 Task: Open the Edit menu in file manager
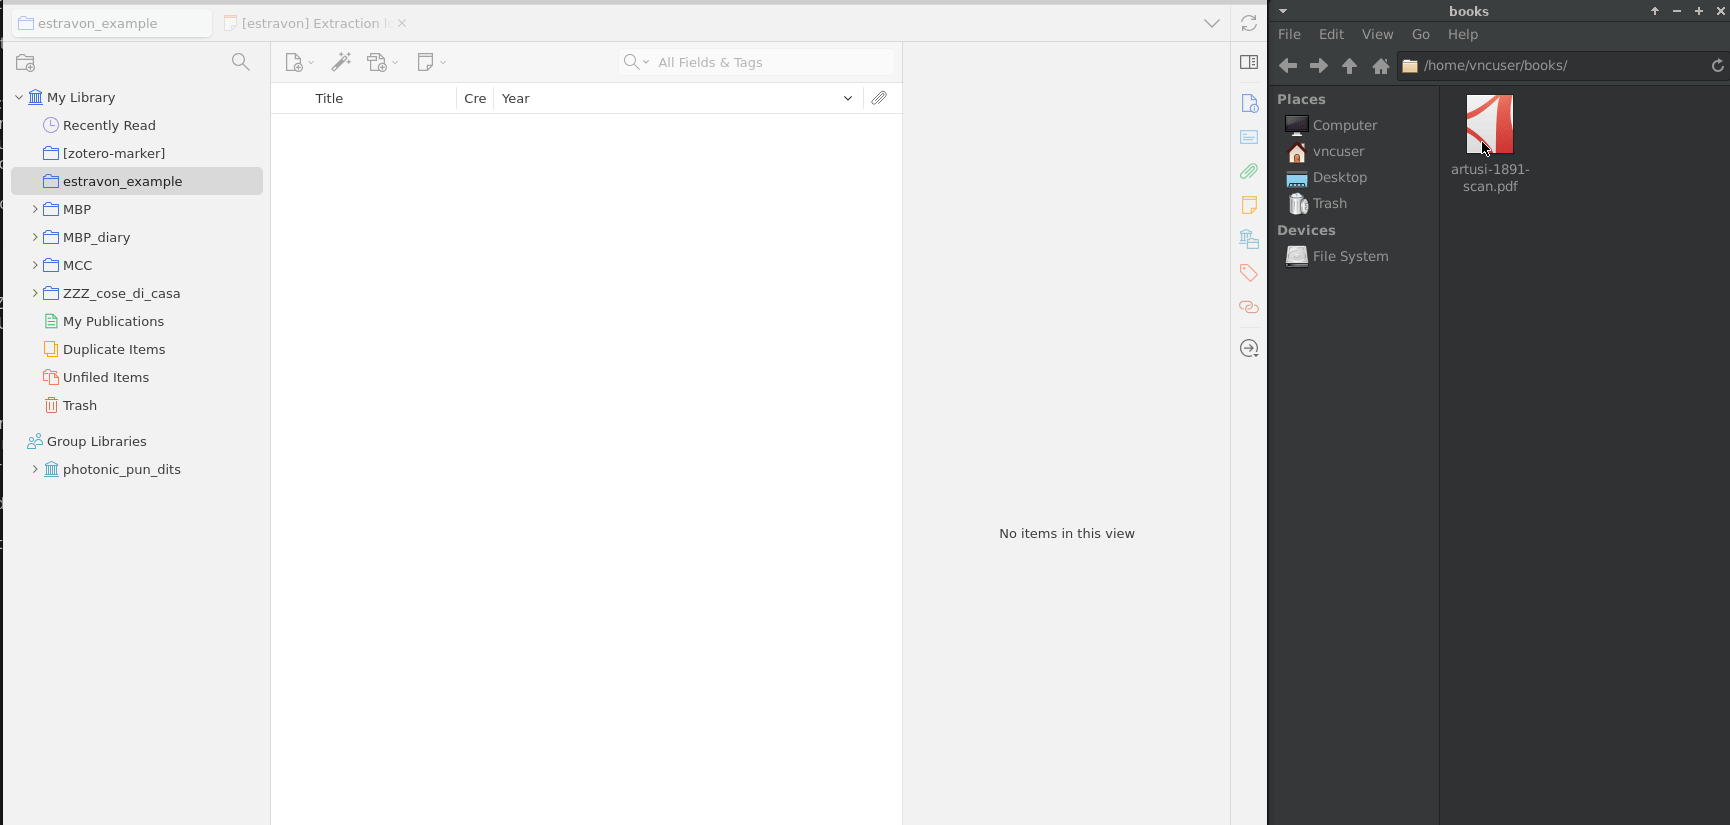(1331, 34)
